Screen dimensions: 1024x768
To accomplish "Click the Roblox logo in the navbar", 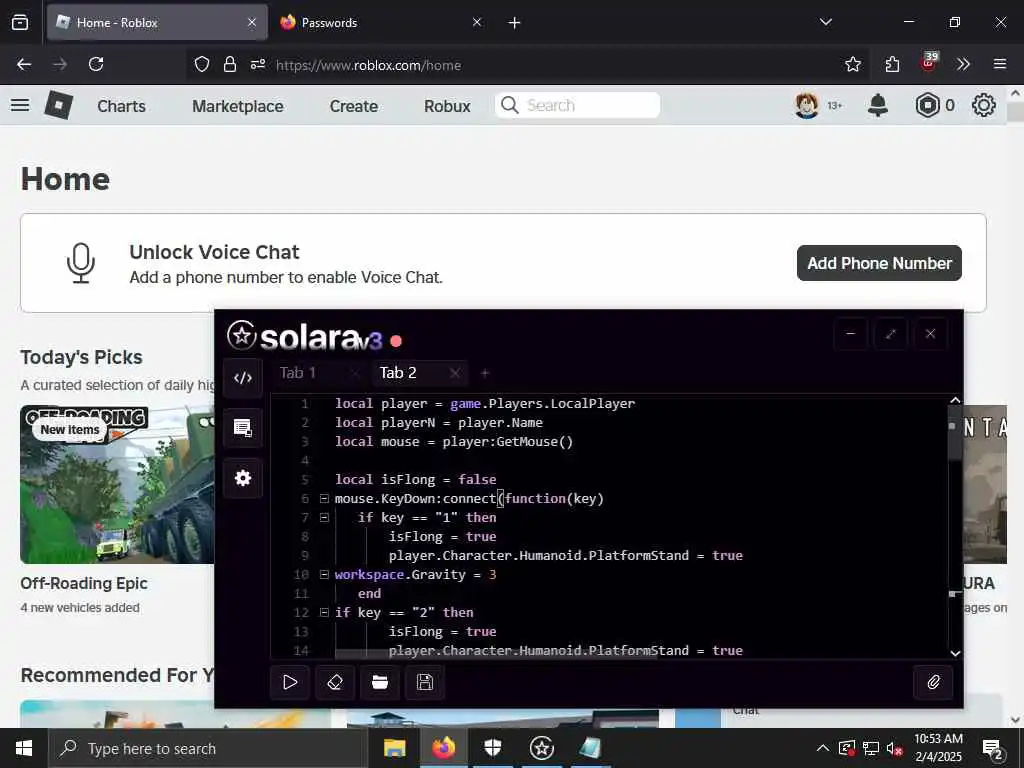I will tap(58, 105).
